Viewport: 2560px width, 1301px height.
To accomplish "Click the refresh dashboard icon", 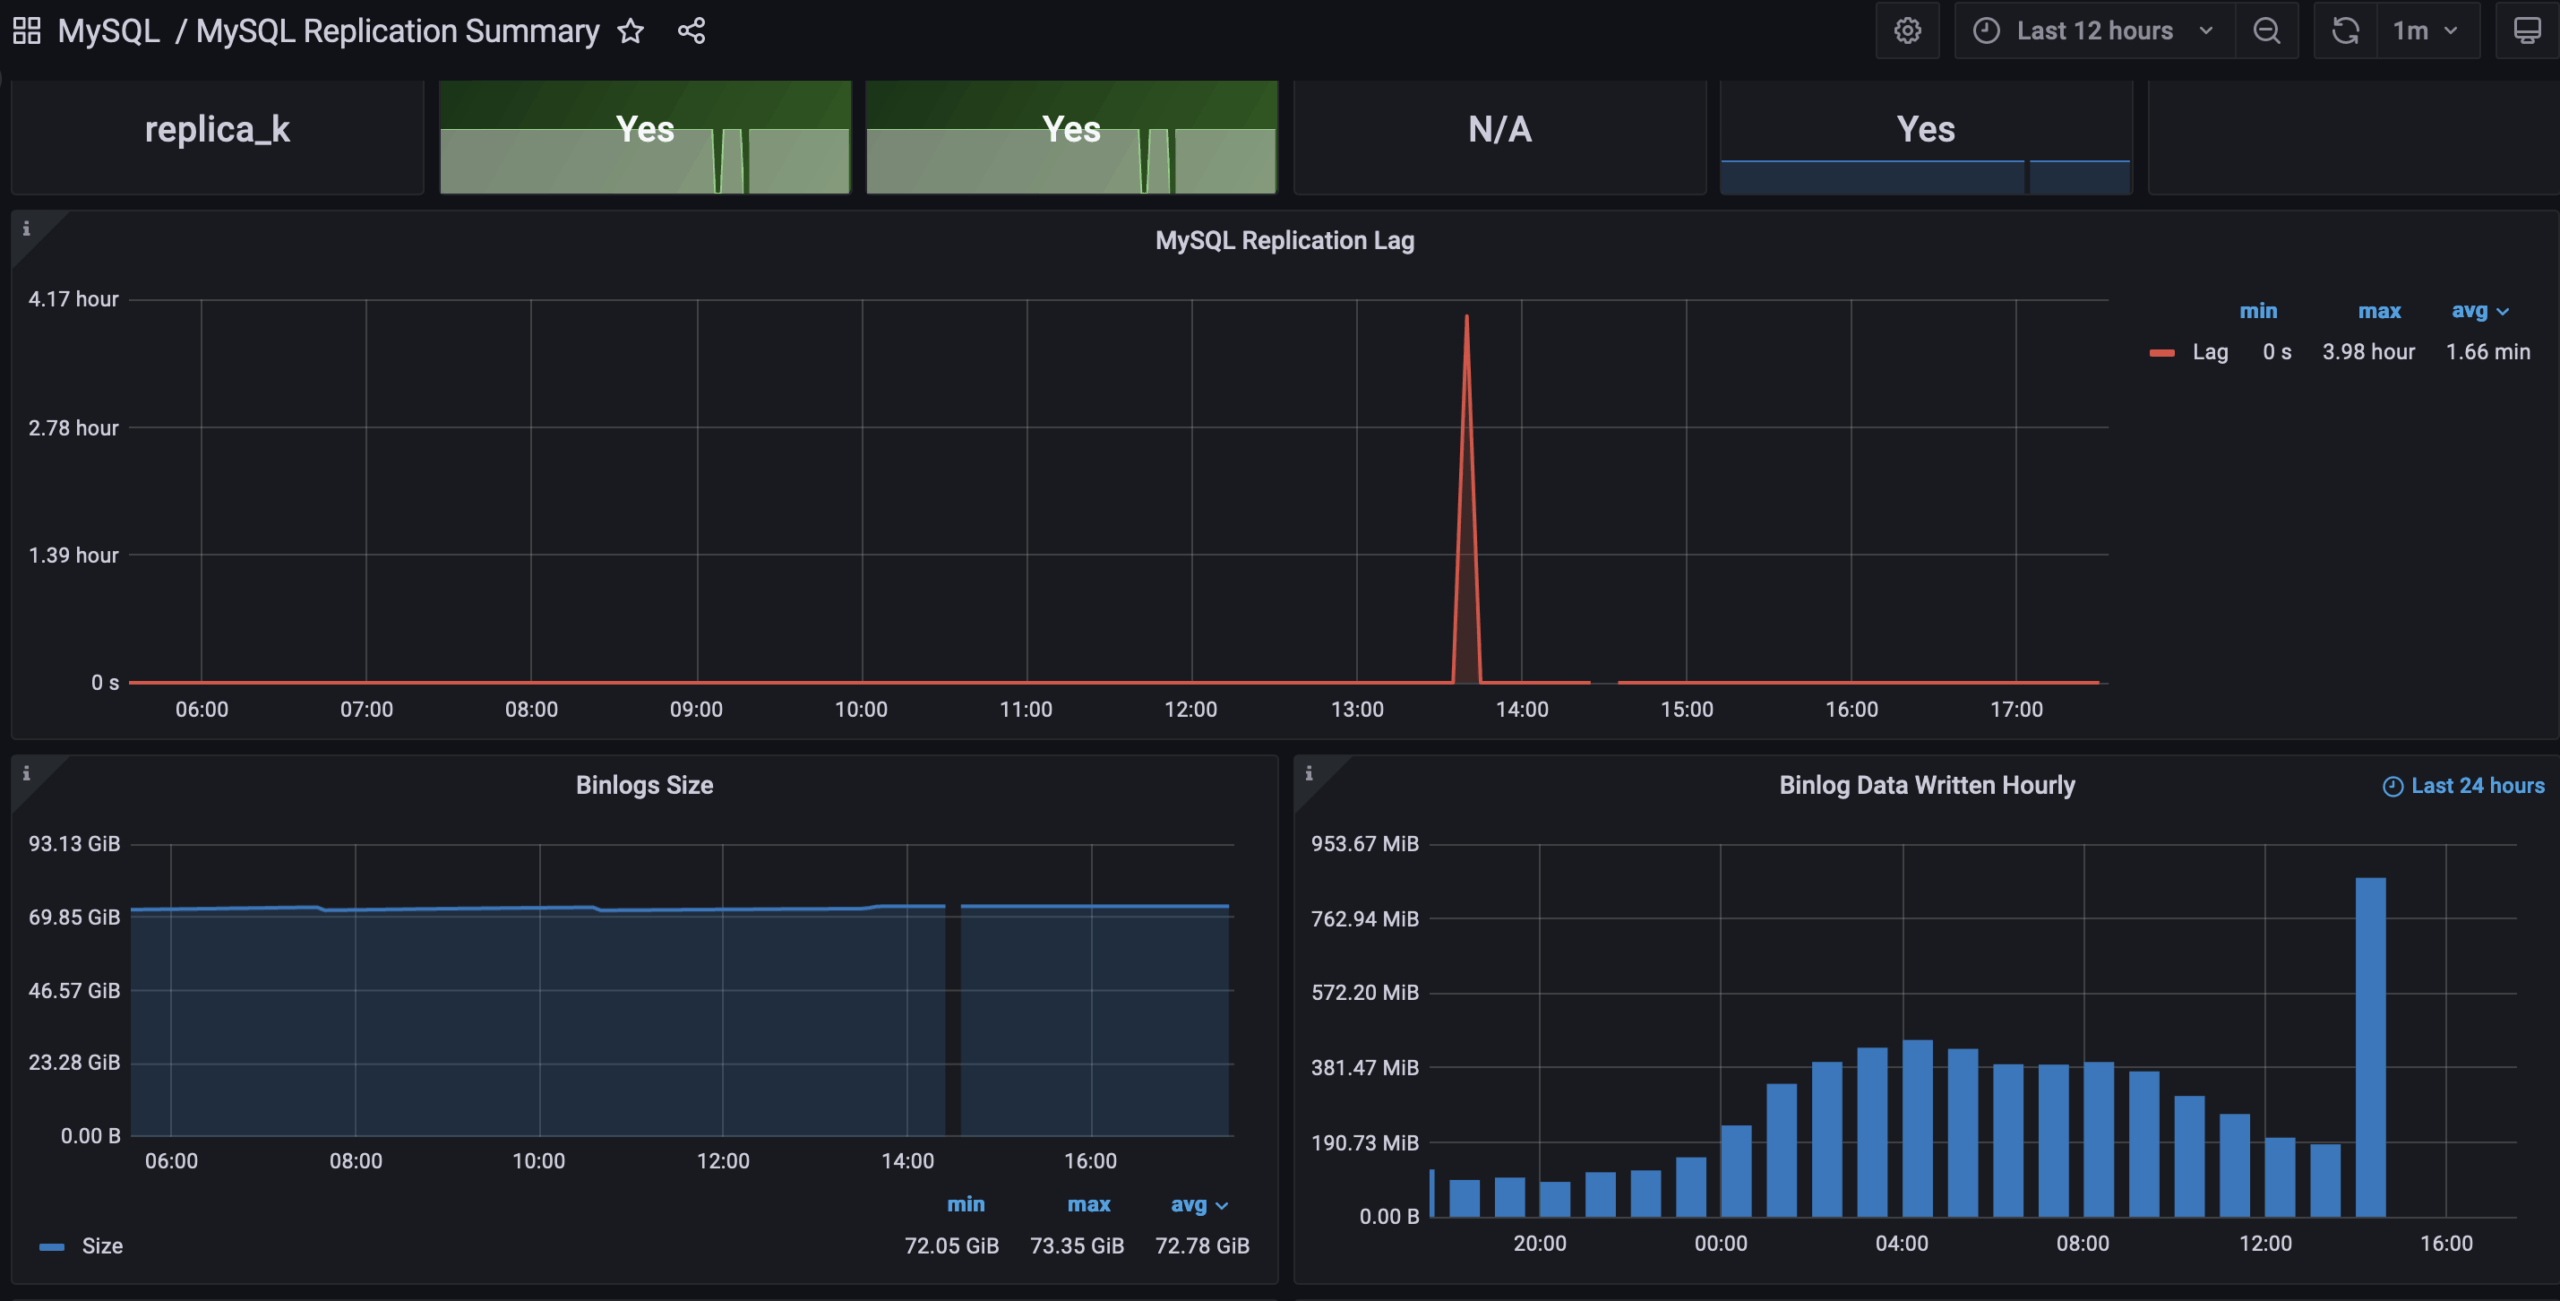I will (2345, 31).
